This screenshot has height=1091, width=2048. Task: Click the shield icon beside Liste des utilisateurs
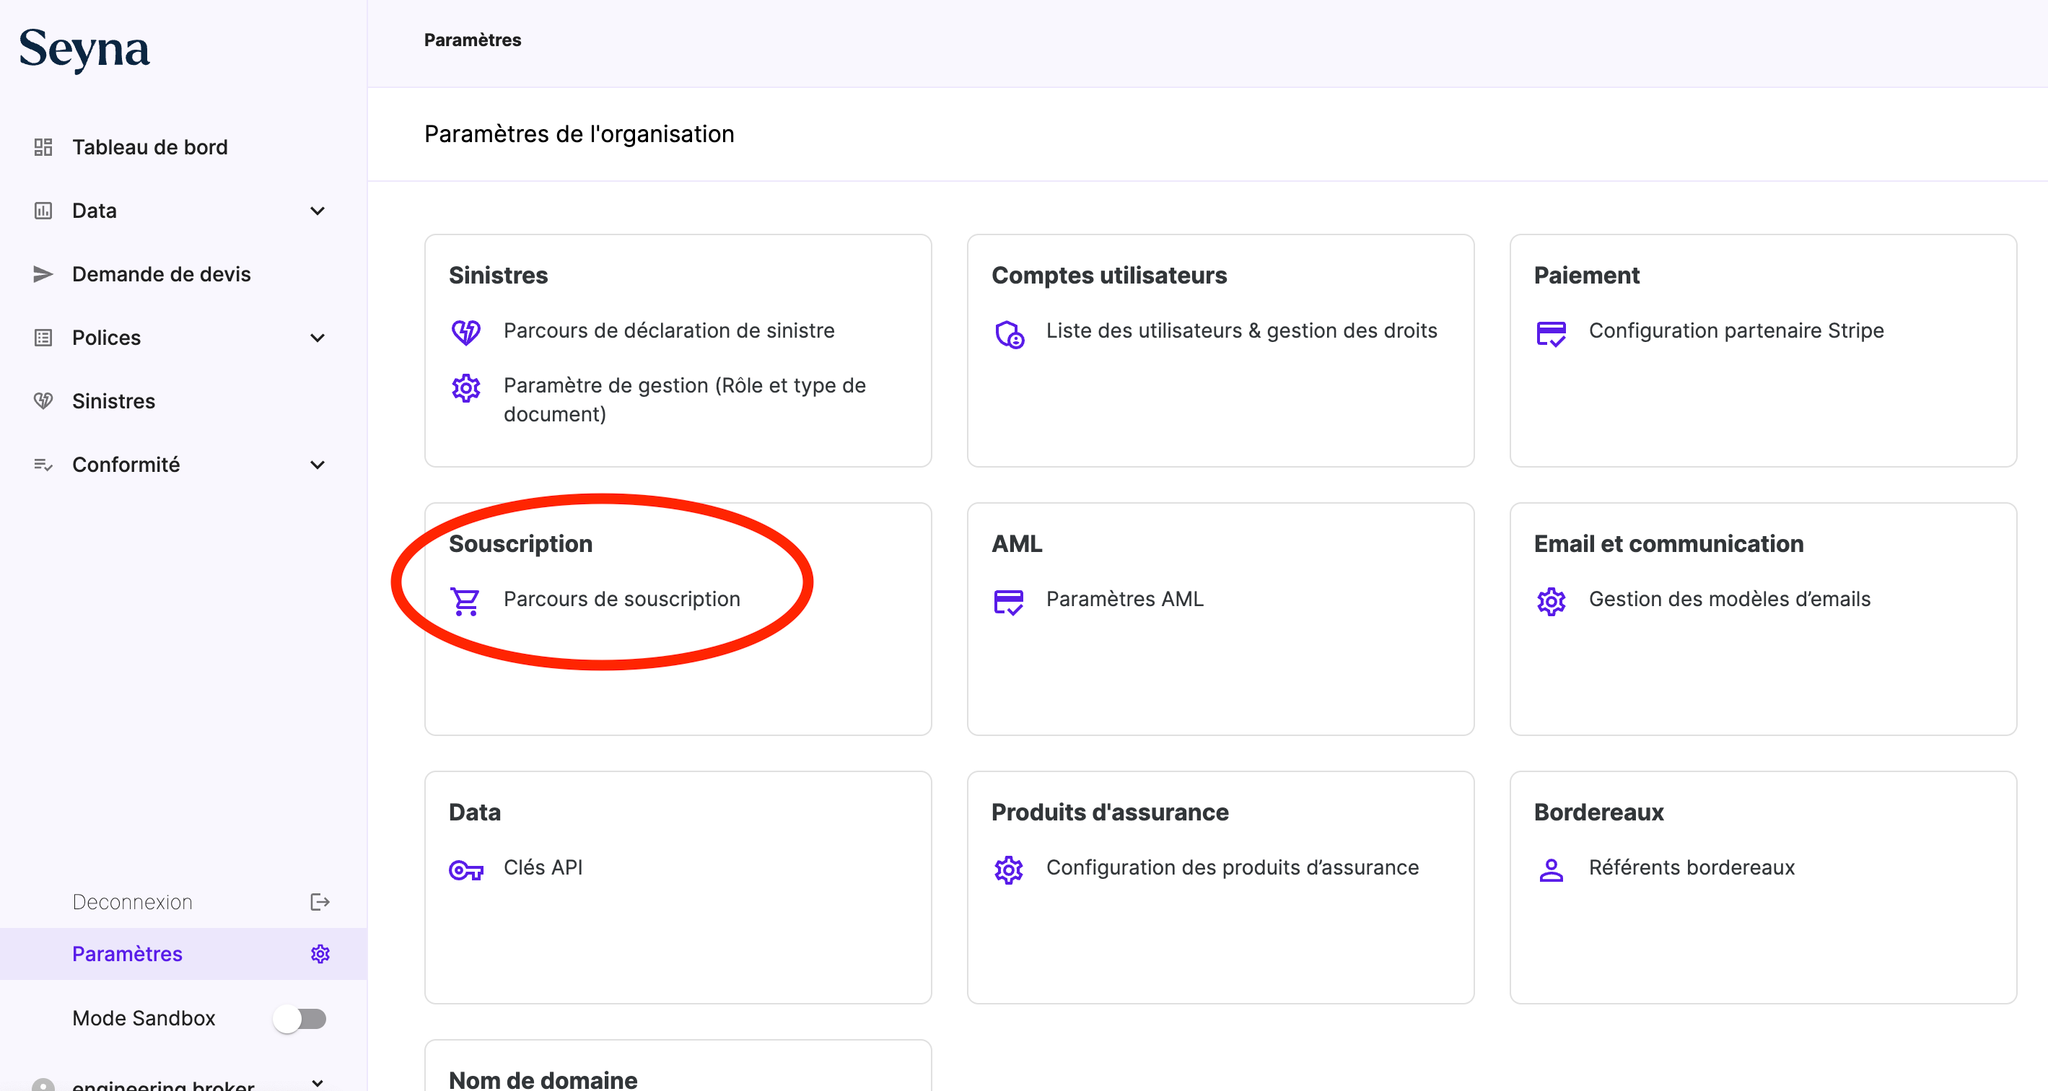[x=1009, y=333]
